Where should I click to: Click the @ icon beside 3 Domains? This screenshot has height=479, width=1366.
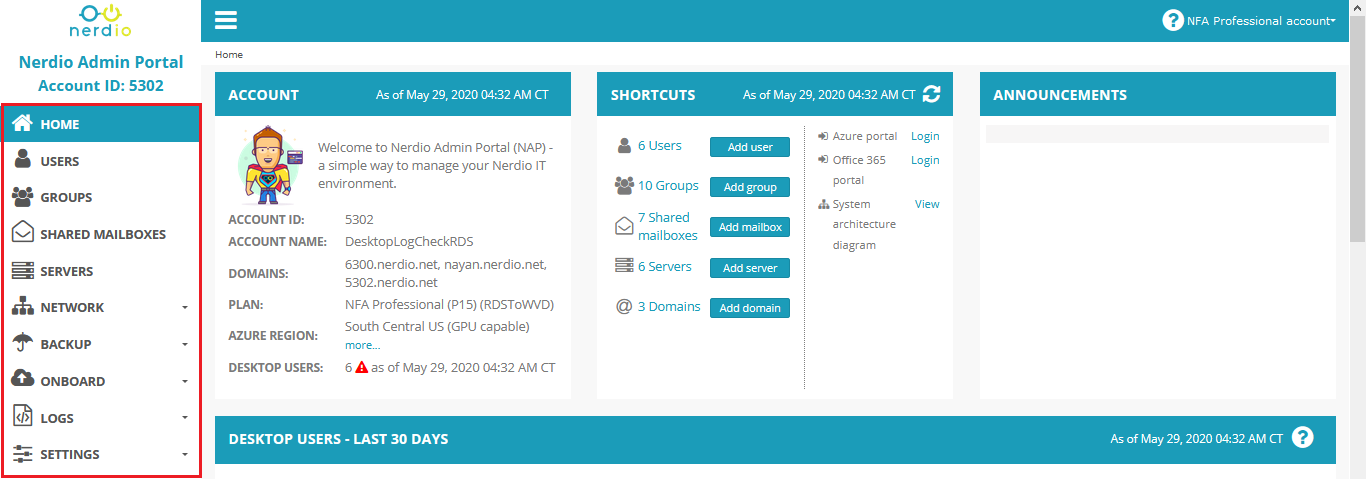[624, 307]
